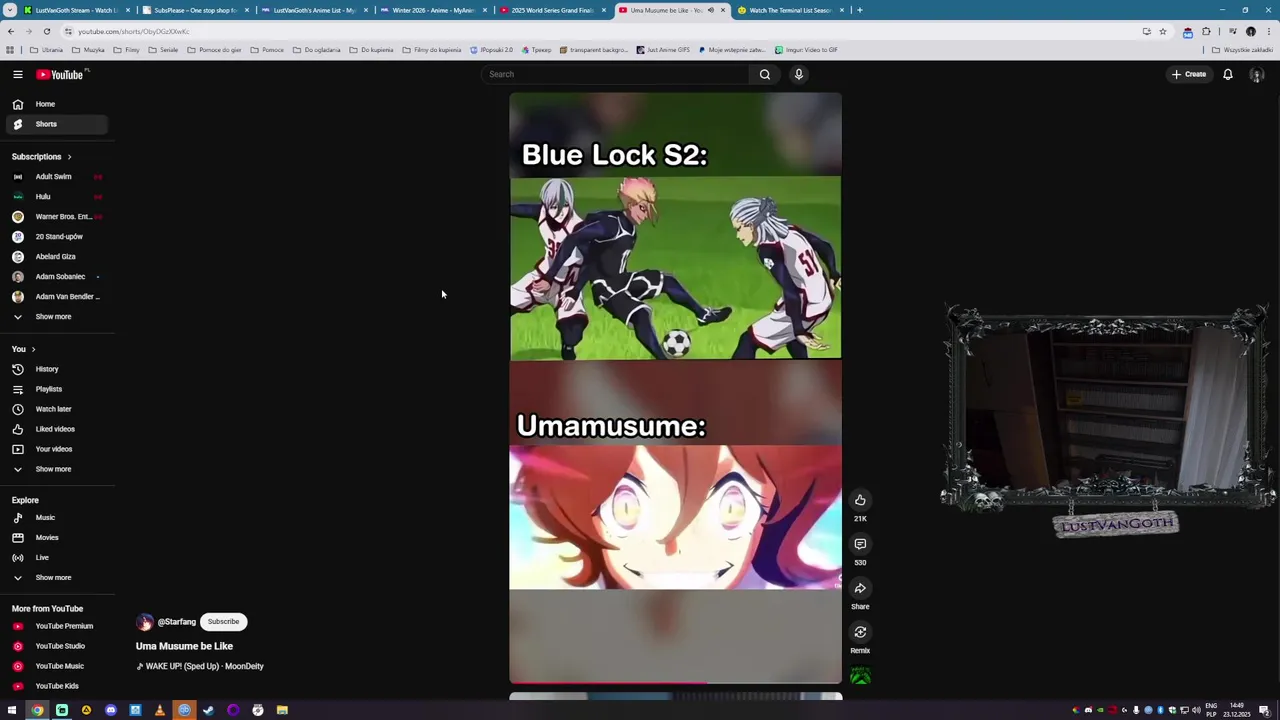Open a new browser tab
Screen dimensions: 1280x720
pyautogui.click(x=859, y=10)
